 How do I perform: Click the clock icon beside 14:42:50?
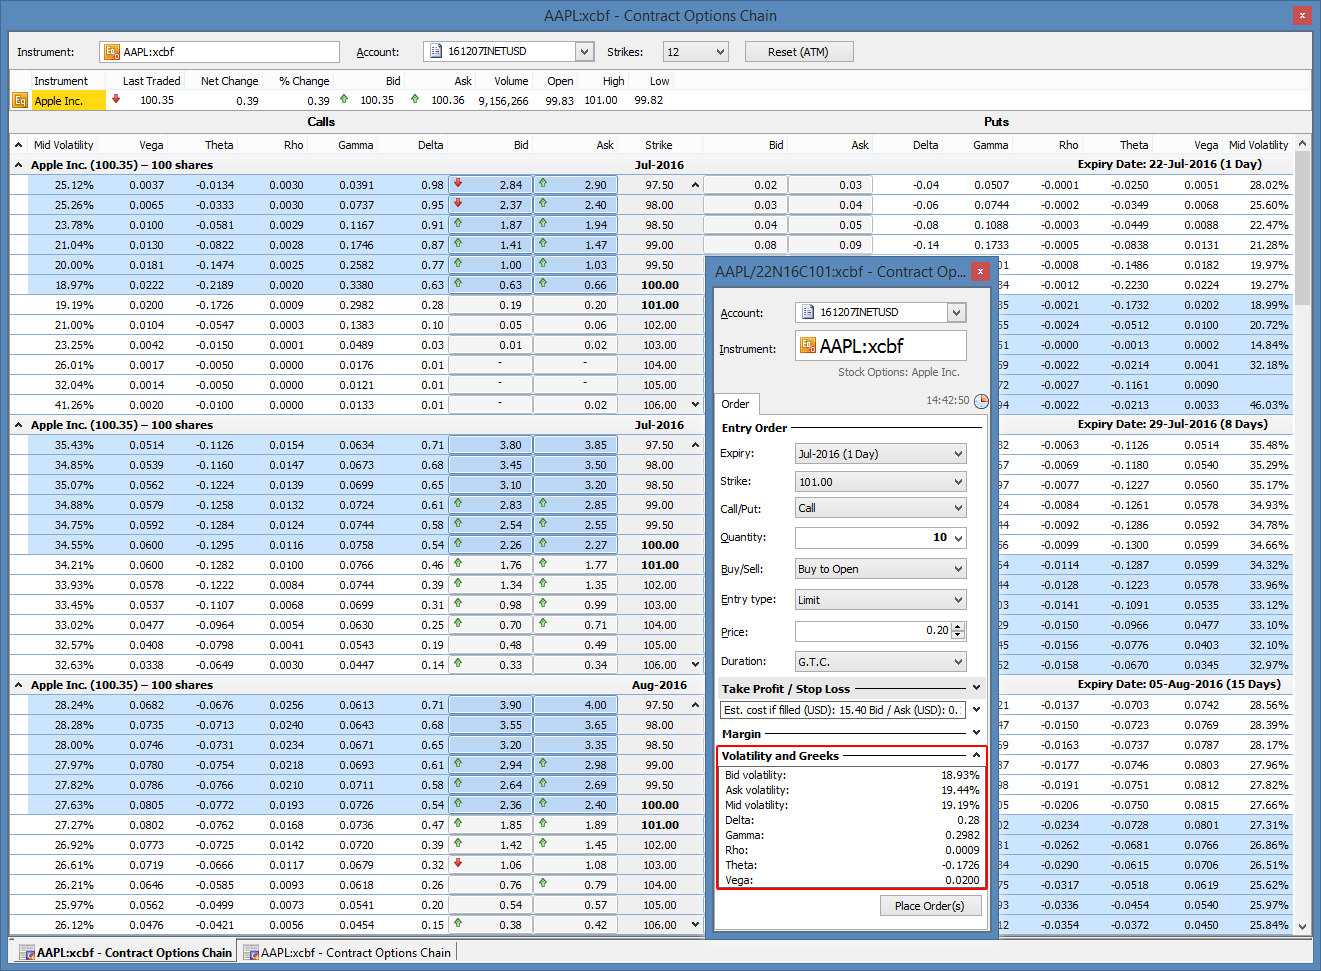[x=981, y=401]
